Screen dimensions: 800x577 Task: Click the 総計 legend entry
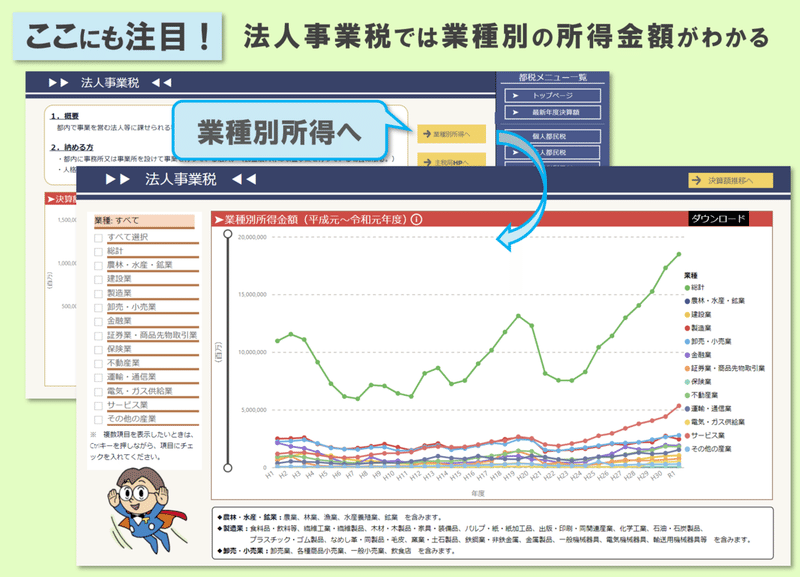pyautogui.click(x=694, y=288)
